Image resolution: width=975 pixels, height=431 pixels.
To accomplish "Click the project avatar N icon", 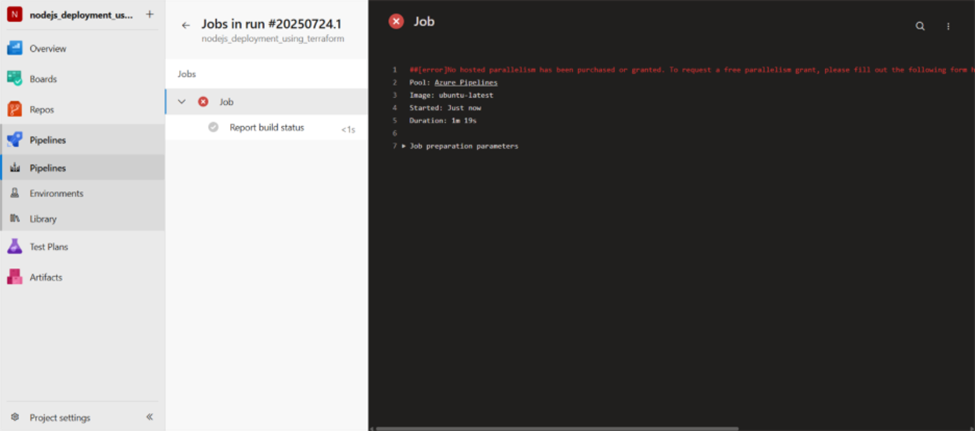I will click(14, 14).
